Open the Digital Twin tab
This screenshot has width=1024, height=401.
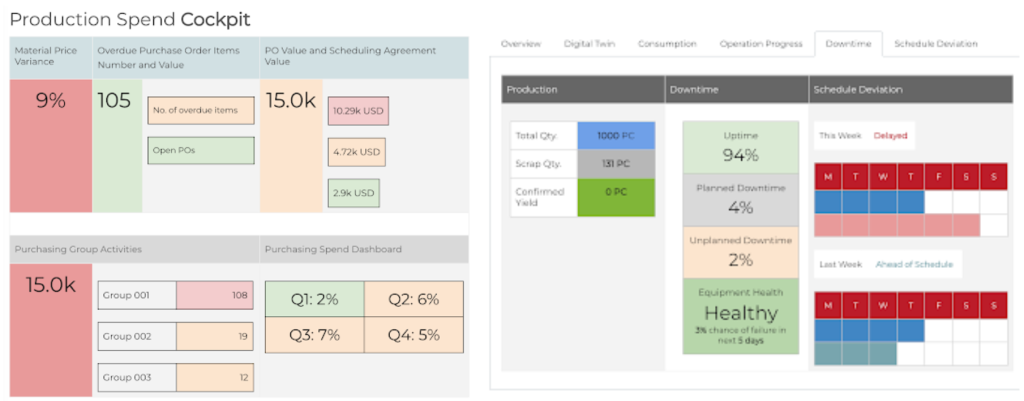click(x=588, y=44)
